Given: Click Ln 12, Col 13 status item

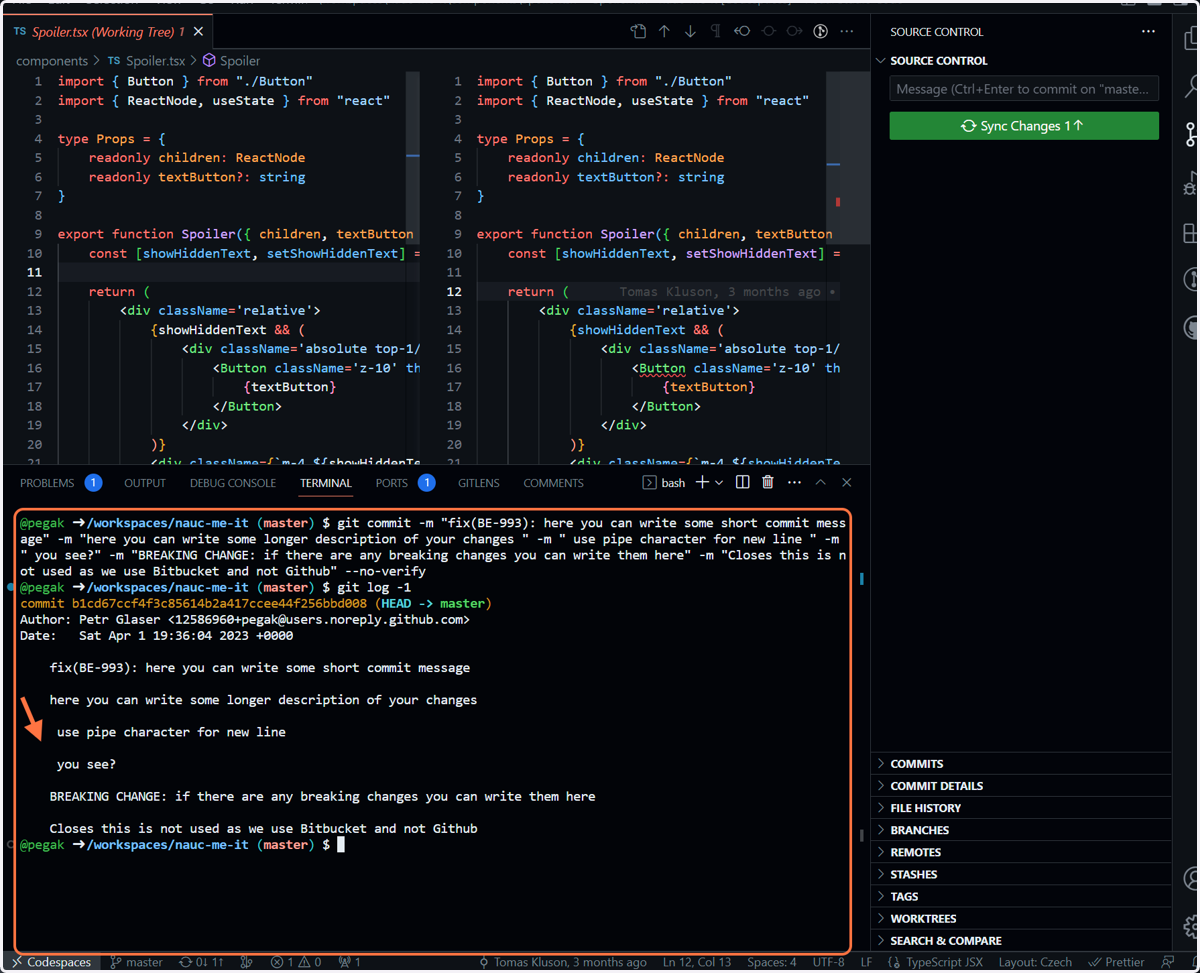Looking at the screenshot, I should [698, 963].
